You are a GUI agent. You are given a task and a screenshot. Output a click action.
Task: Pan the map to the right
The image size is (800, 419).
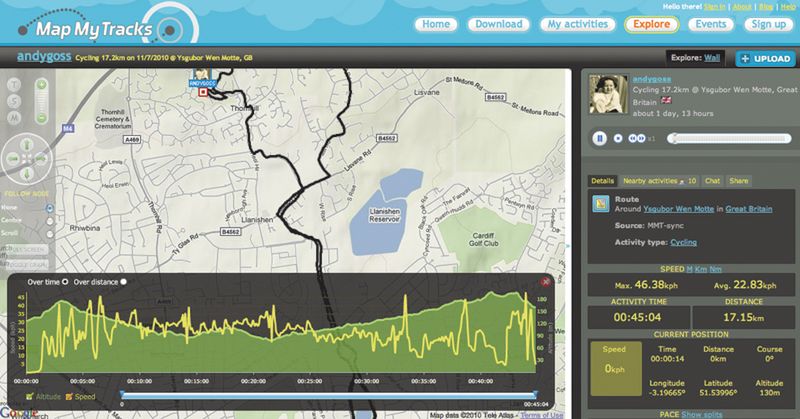click(41, 159)
